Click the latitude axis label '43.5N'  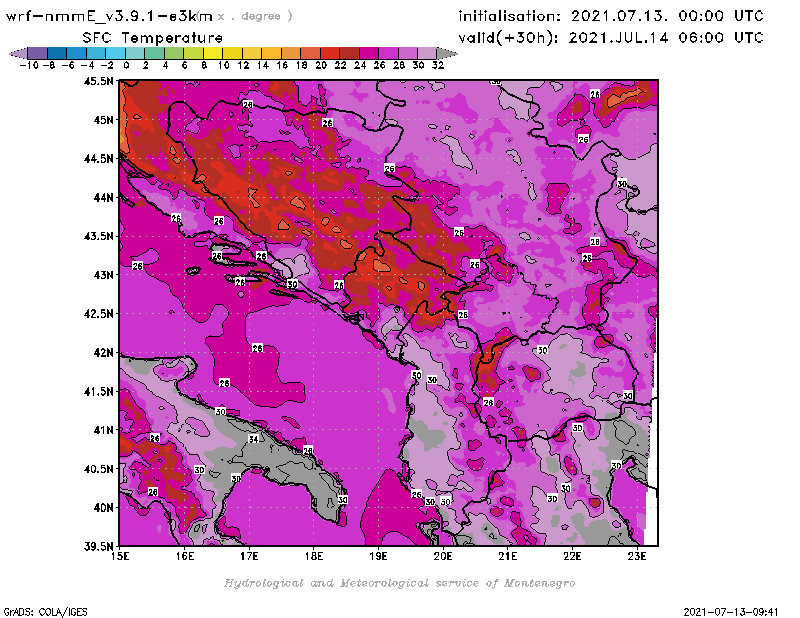[x=98, y=236]
